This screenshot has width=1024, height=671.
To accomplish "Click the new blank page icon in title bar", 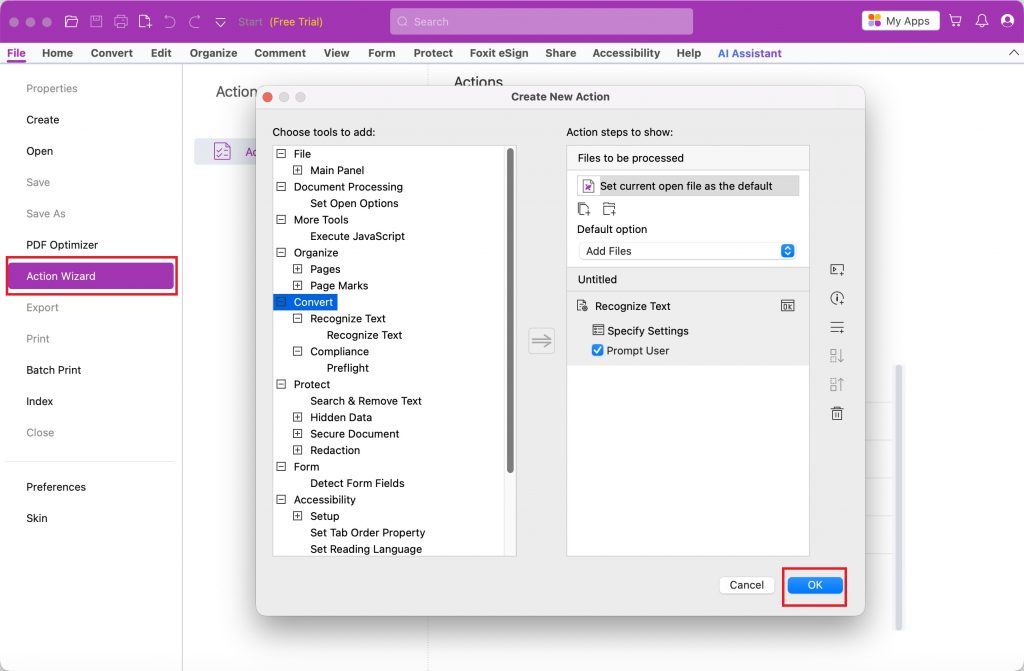I will (x=145, y=22).
